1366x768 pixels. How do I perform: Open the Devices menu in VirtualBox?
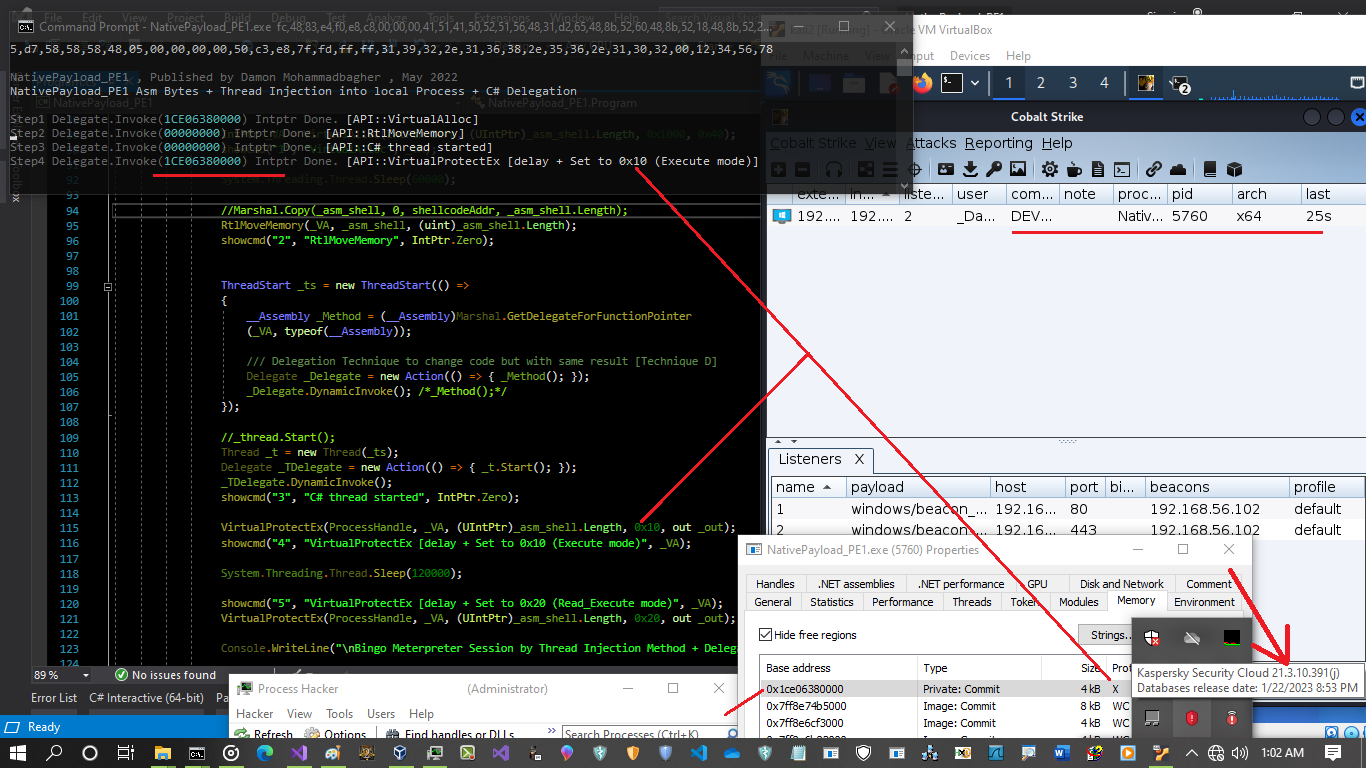click(x=970, y=56)
